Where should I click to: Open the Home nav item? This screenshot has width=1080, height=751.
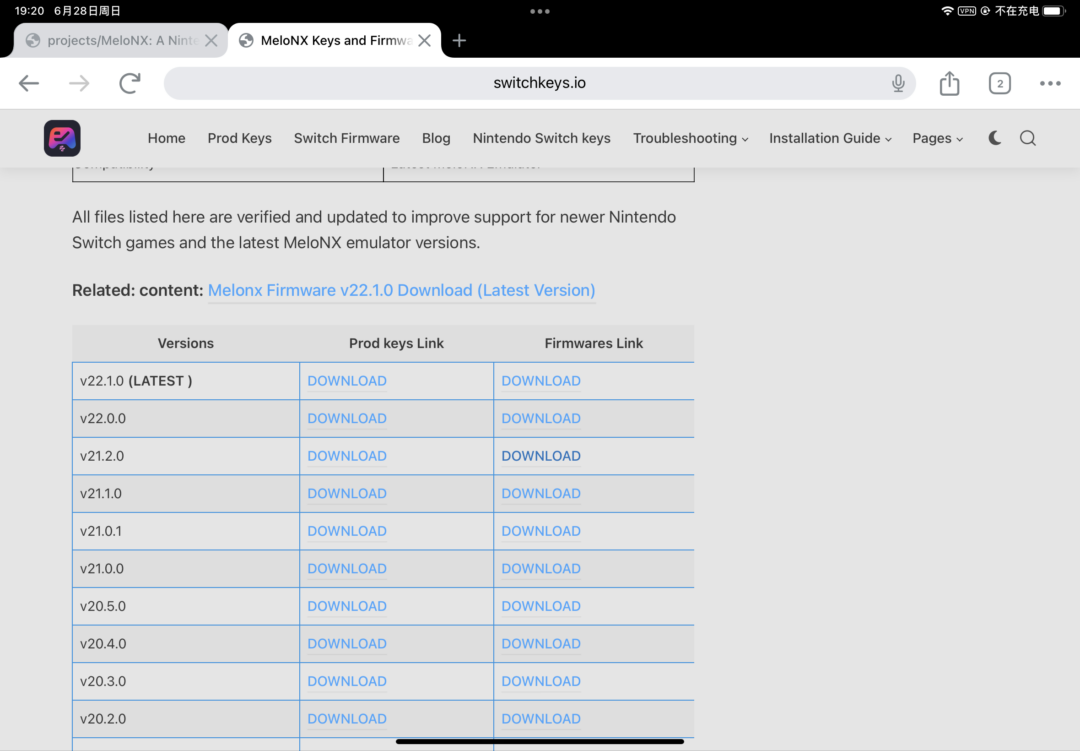(x=166, y=138)
